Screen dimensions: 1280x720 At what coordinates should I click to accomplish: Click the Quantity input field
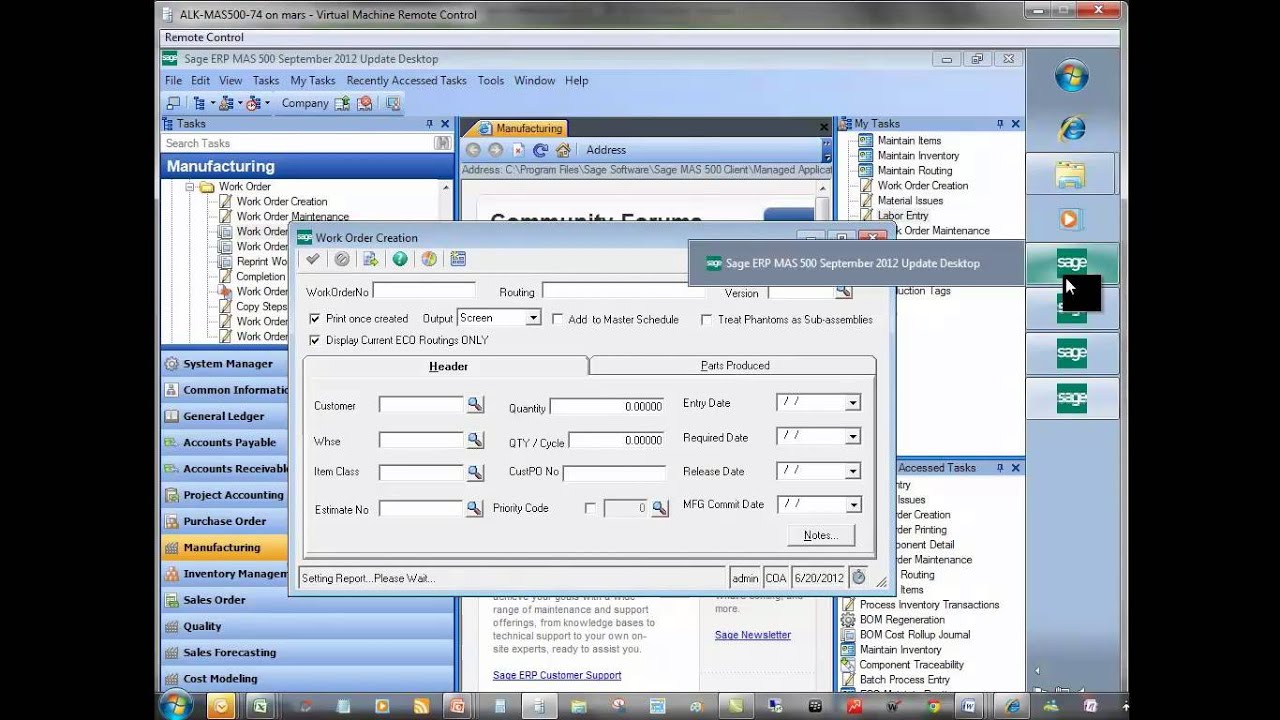pyautogui.click(x=607, y=407)
